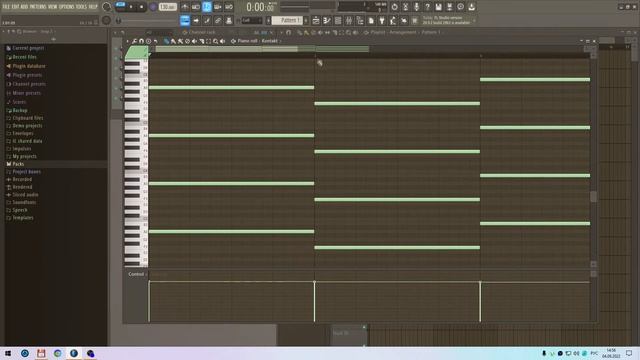Screen dimensions: 640x360
Task: Click the floppy disk save icon
Action: pos(438,7)
